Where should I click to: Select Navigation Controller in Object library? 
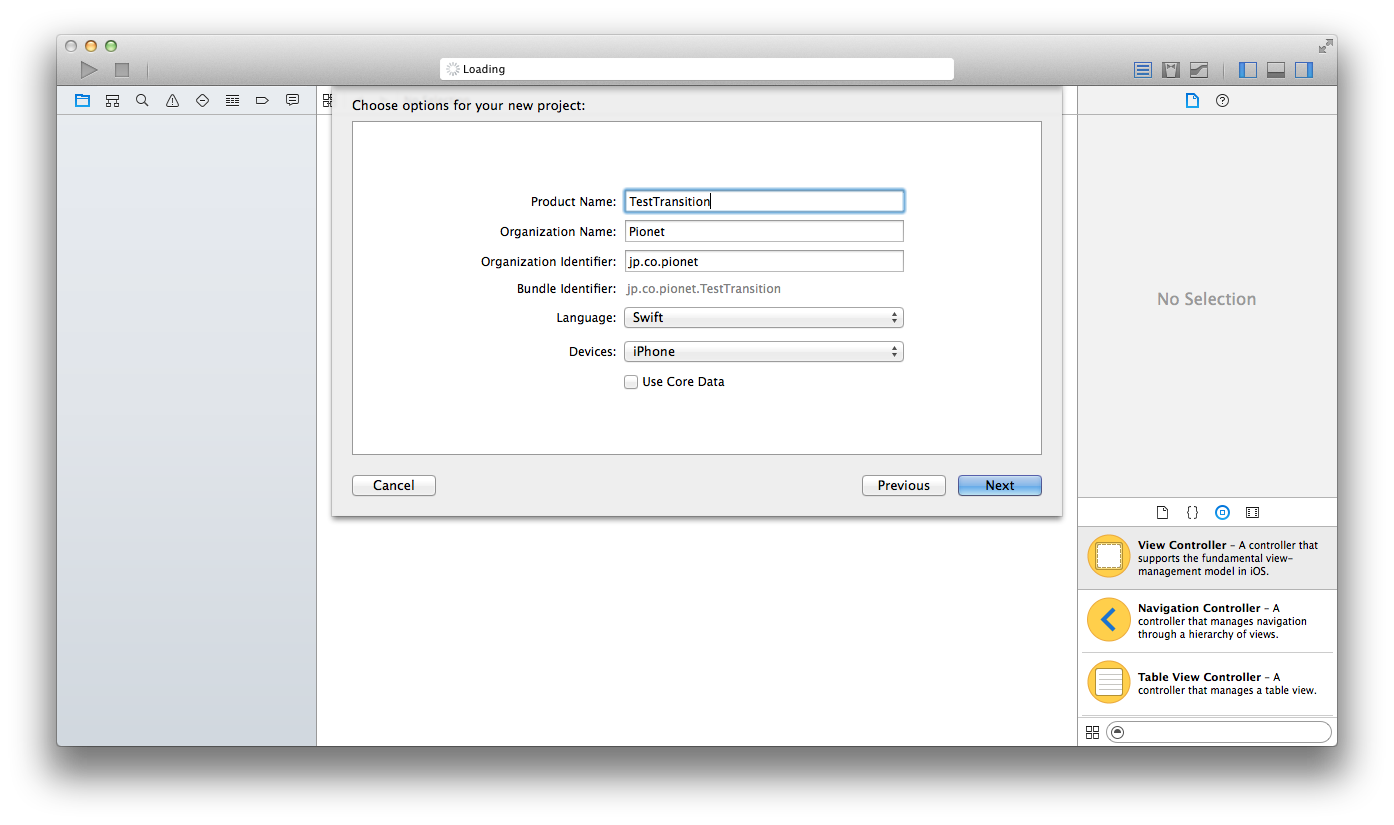pyautogui.click(x=1207, y=621)
